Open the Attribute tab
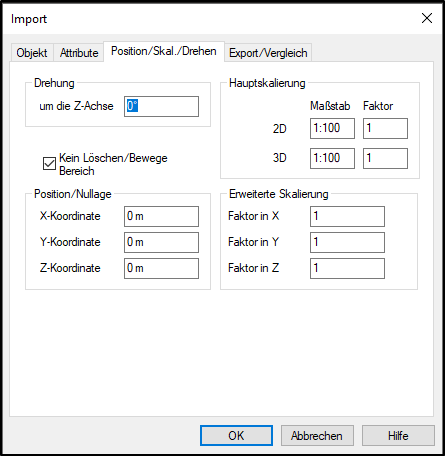The image size is (445, 456). point(79,53)
